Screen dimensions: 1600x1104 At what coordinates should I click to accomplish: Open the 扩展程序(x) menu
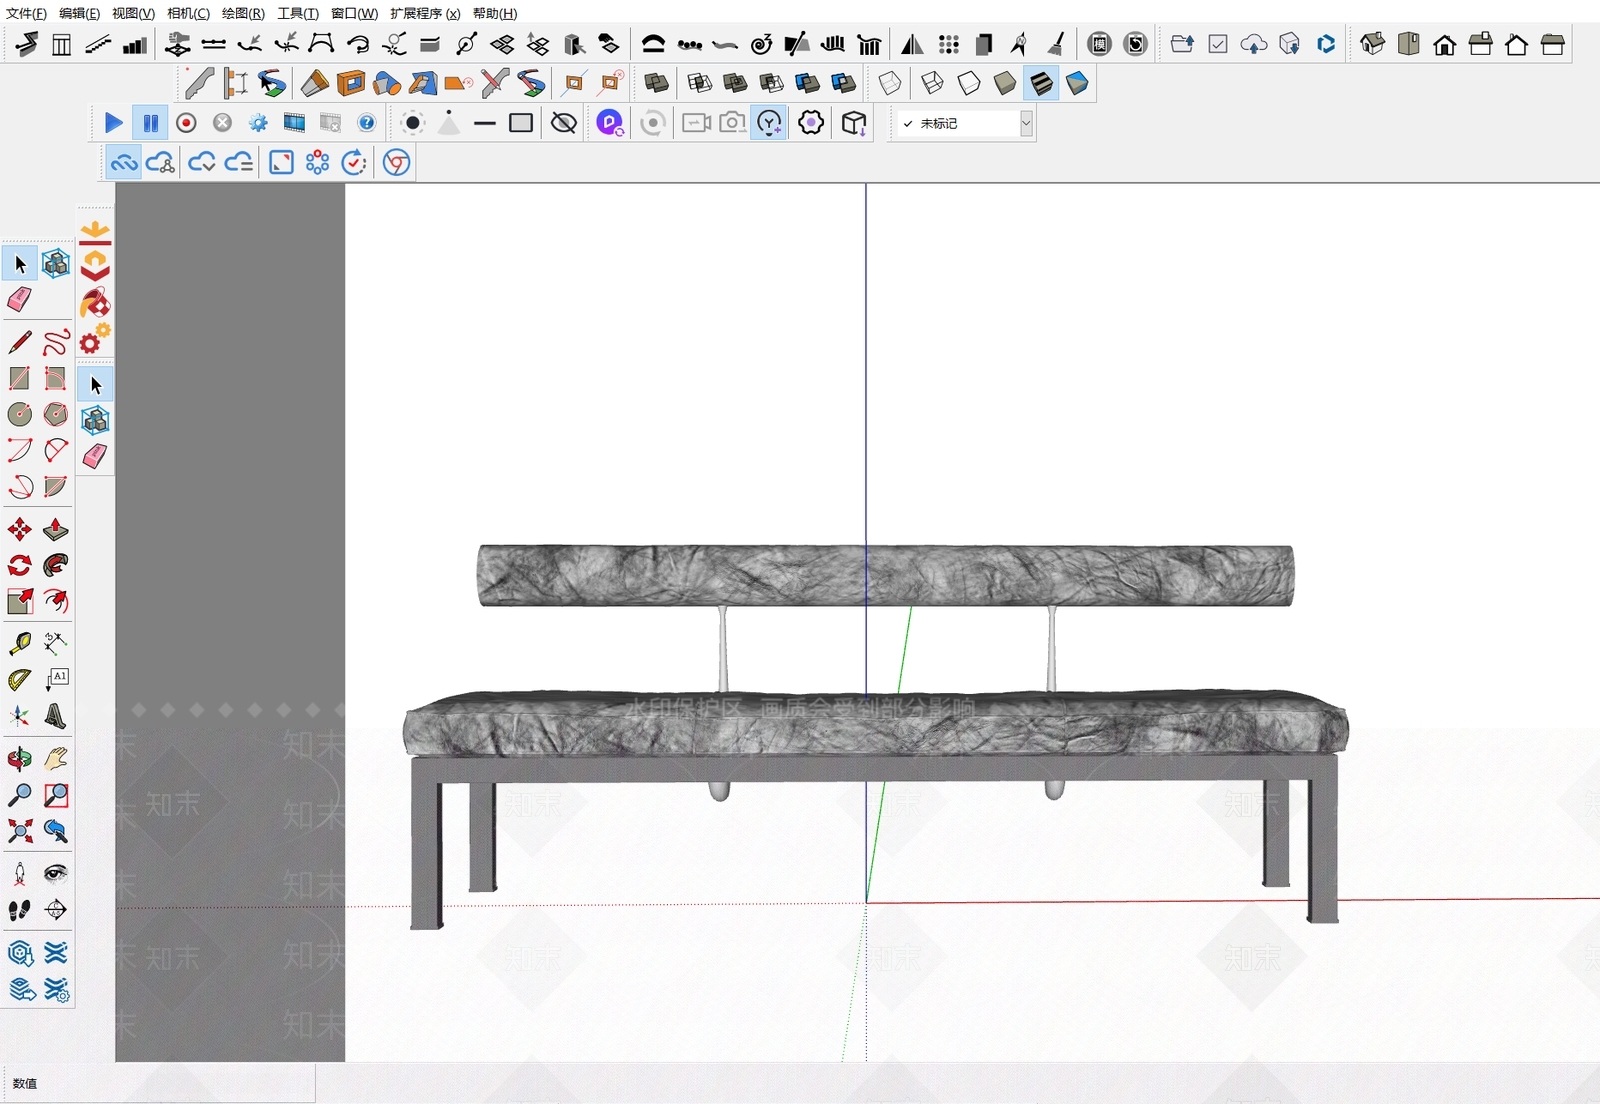point(425,13)
